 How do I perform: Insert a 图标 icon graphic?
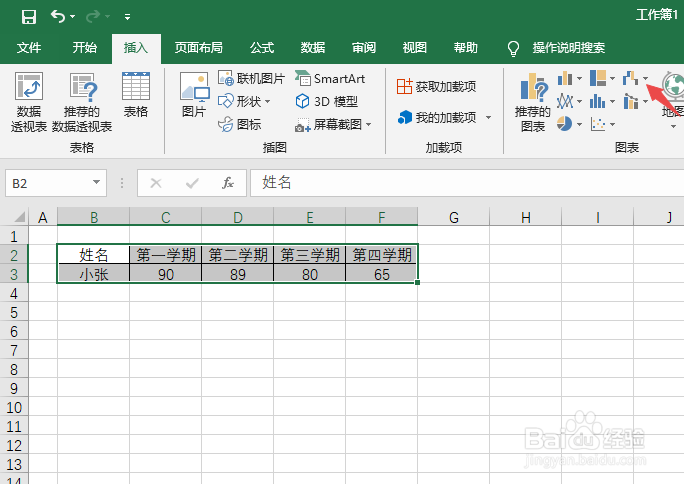(239, 125)
